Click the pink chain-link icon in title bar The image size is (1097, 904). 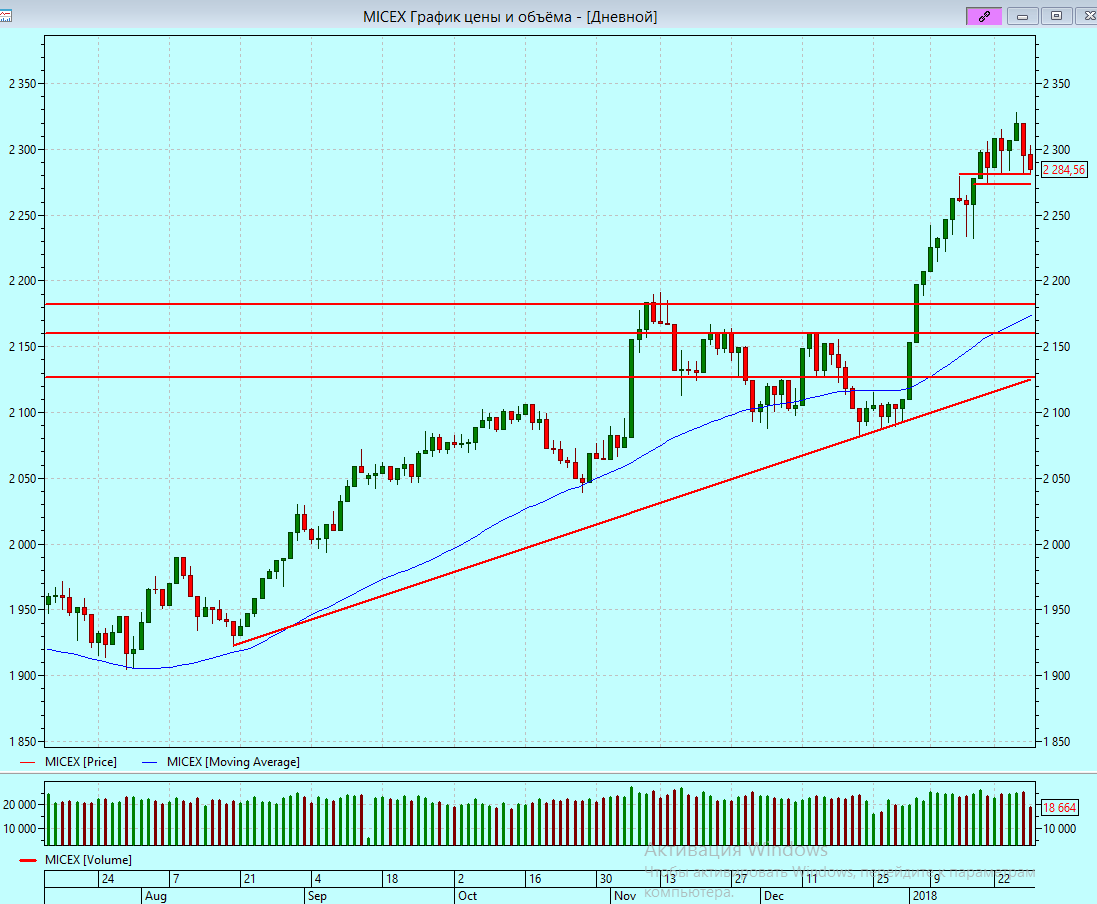point(984,16)
